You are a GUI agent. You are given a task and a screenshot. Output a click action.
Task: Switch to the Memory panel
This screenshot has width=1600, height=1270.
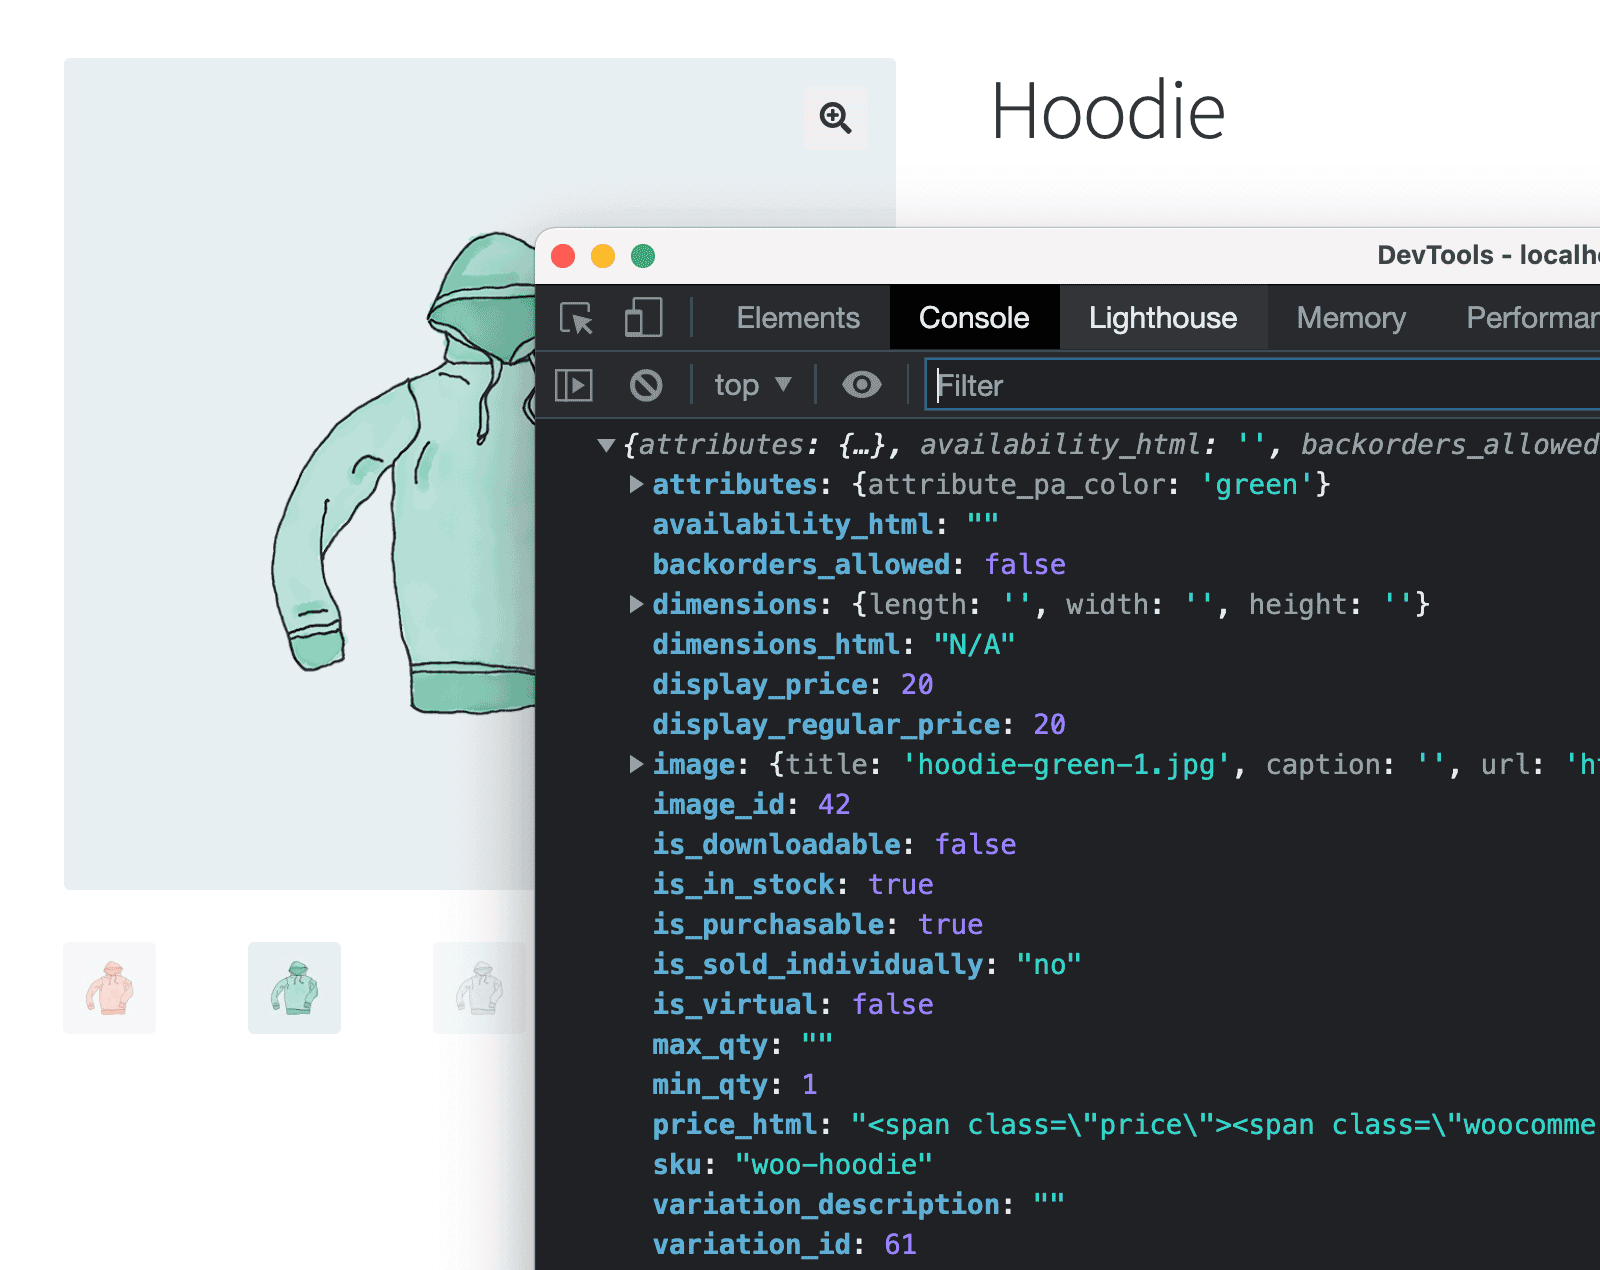1350,317
